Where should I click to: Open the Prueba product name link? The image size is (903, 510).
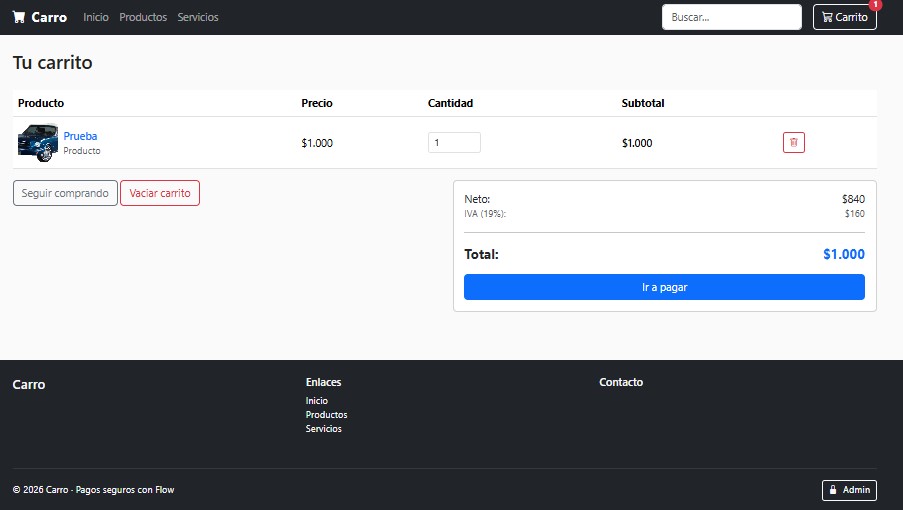tap(80, 136)
